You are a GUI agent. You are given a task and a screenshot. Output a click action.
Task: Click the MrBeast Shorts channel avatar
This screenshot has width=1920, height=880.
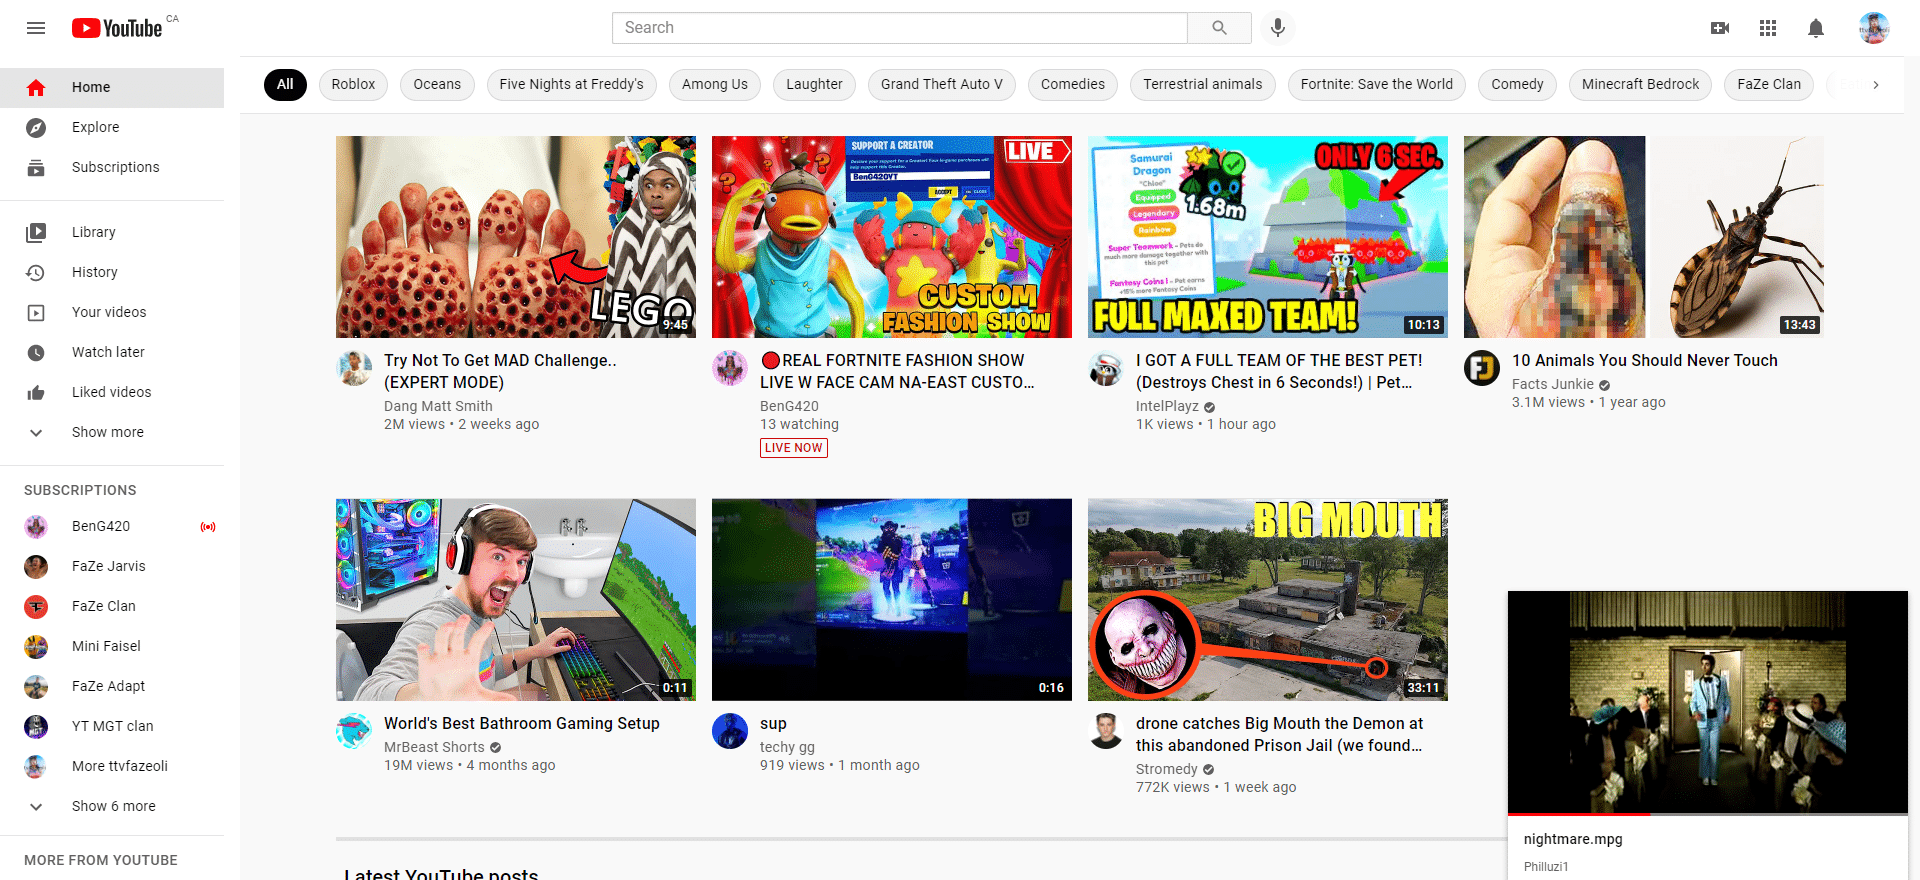coord(354,731)
